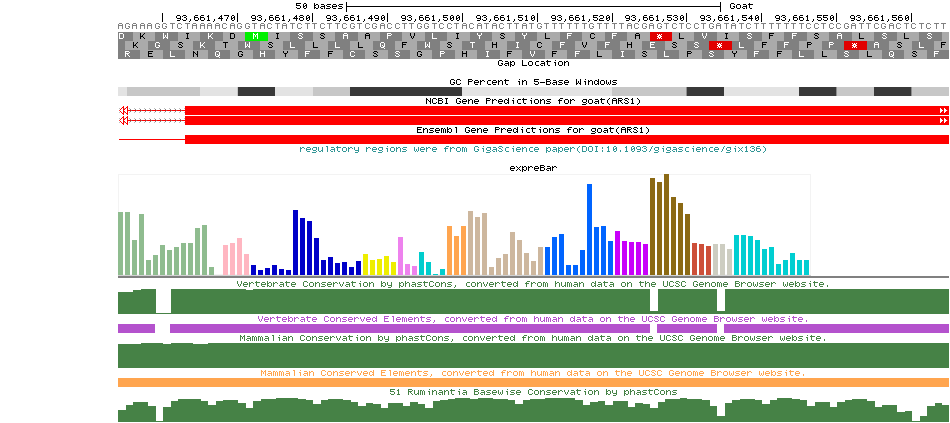This screenshot has width=950, height=423.
Task: Open the 51 Ruminantia Basewise Conservation title
Action: click(533, 392)
